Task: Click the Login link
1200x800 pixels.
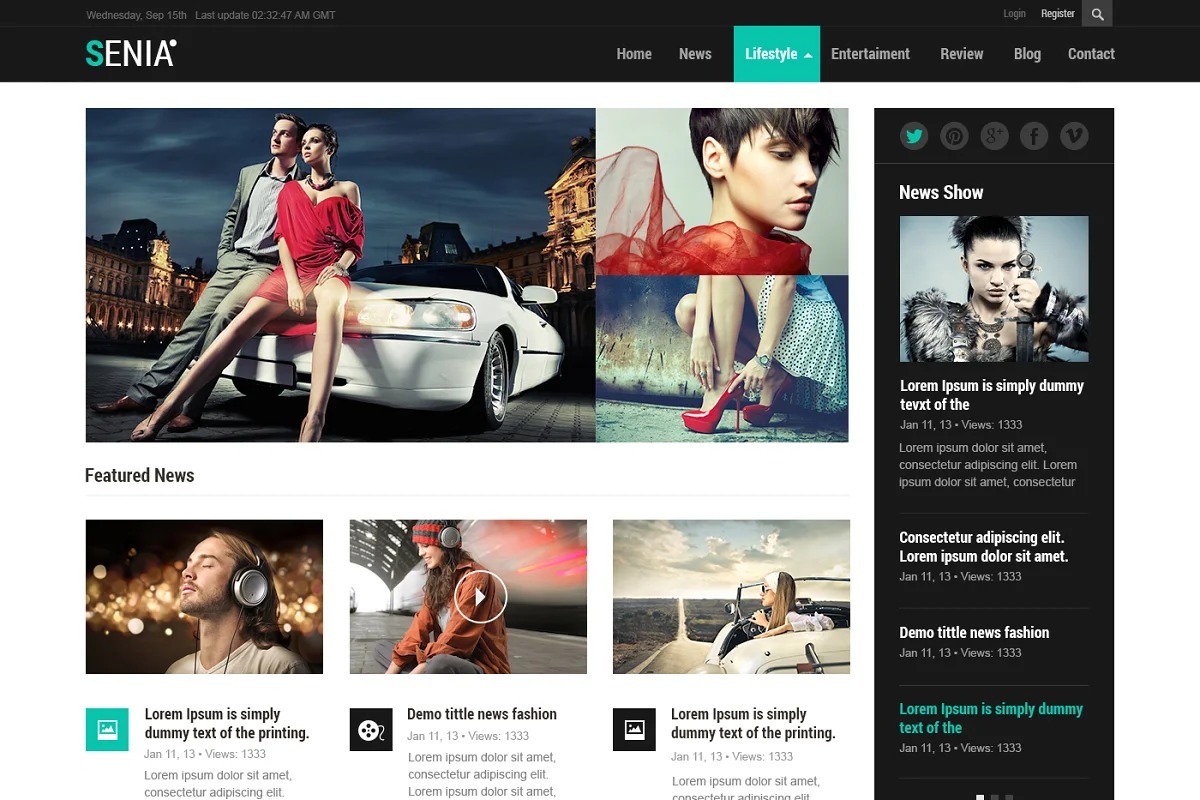Action: (x=1014, y=14)
